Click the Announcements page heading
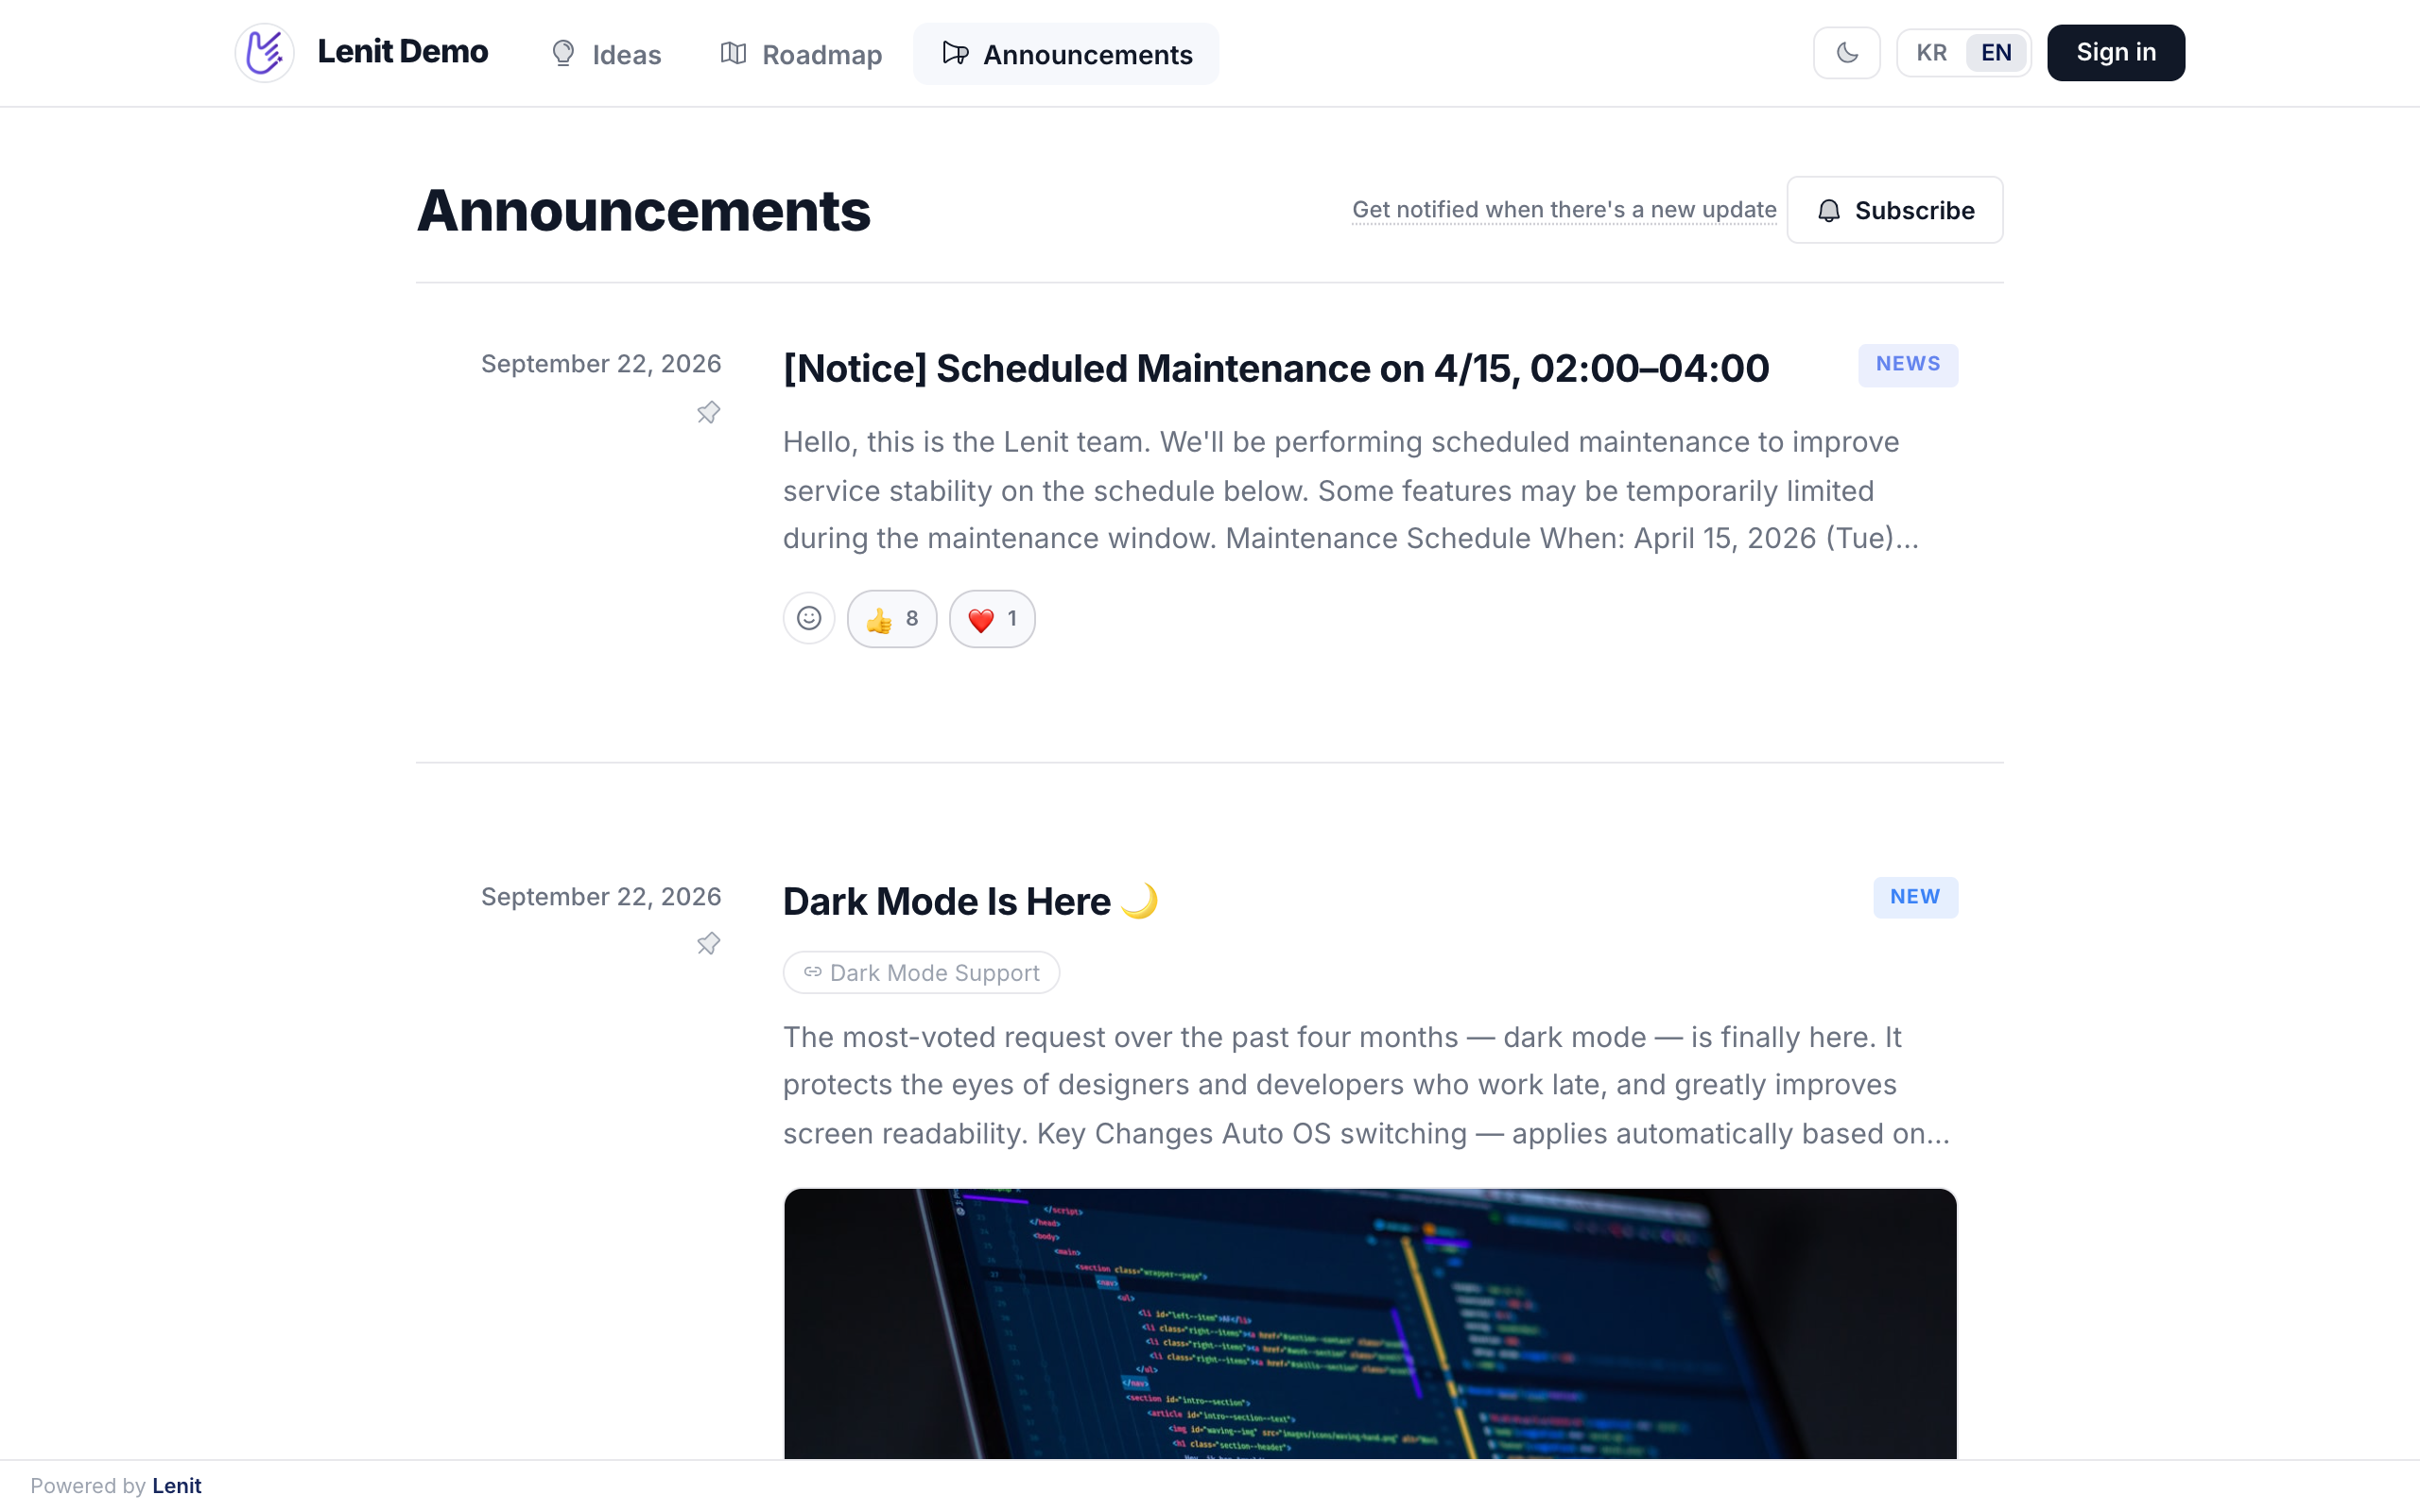 pyautogui.click(x=643, y=211)
